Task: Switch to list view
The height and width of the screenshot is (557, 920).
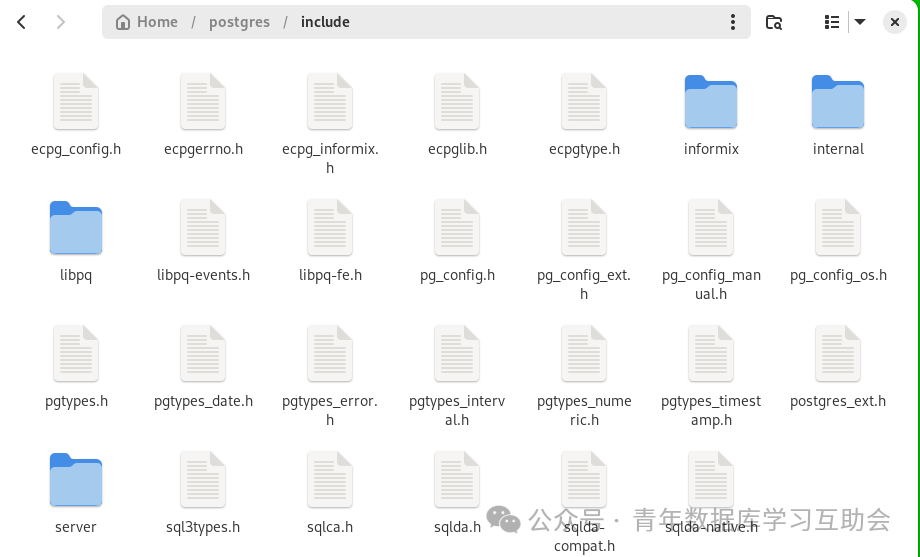Action: click(x=831, y=22)
